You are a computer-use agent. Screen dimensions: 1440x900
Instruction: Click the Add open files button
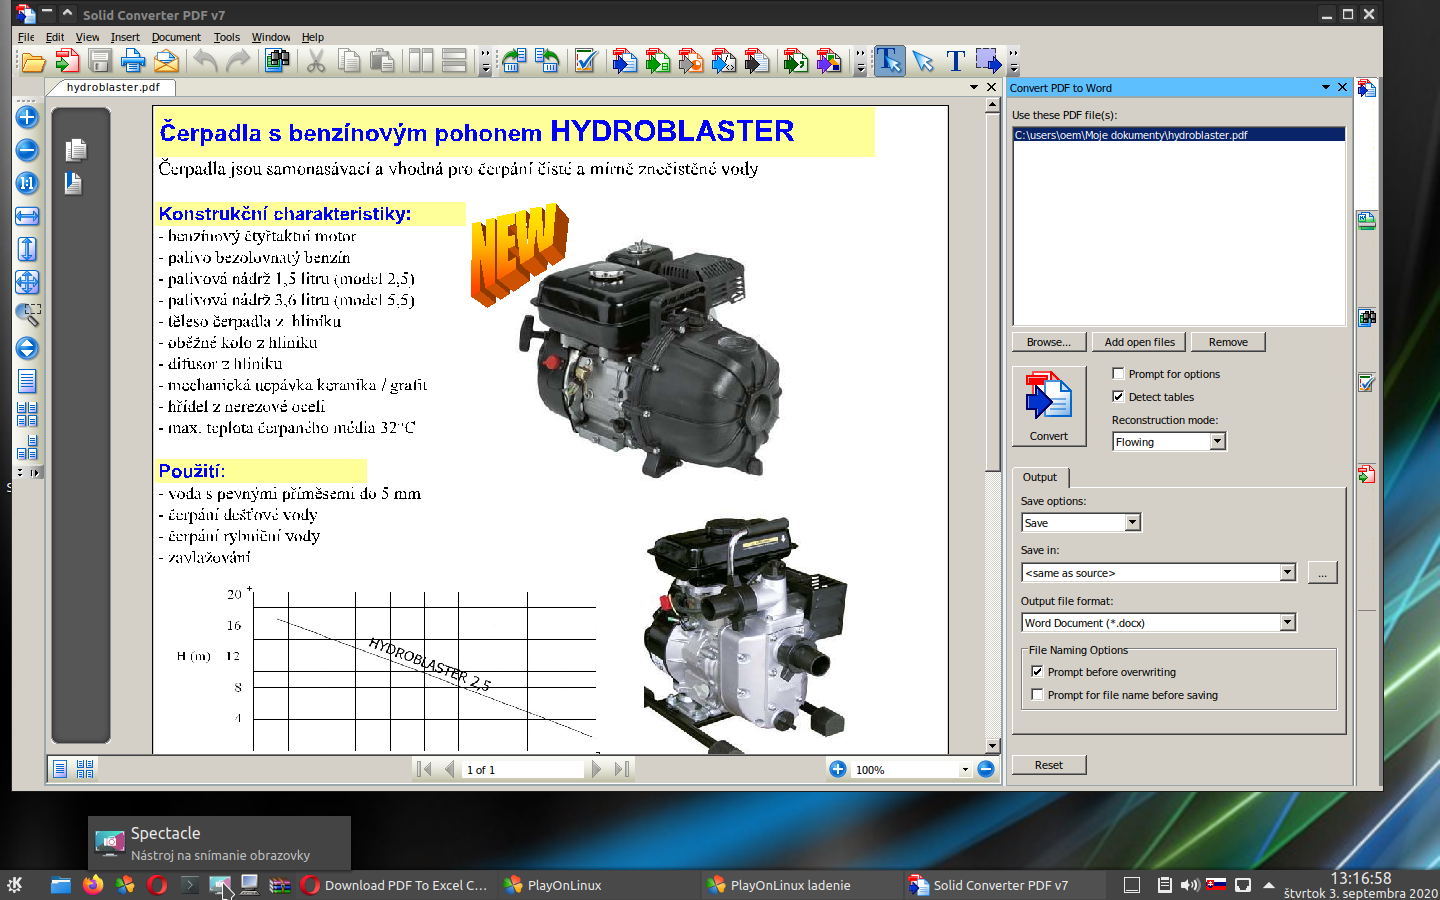click(1139, 342)
